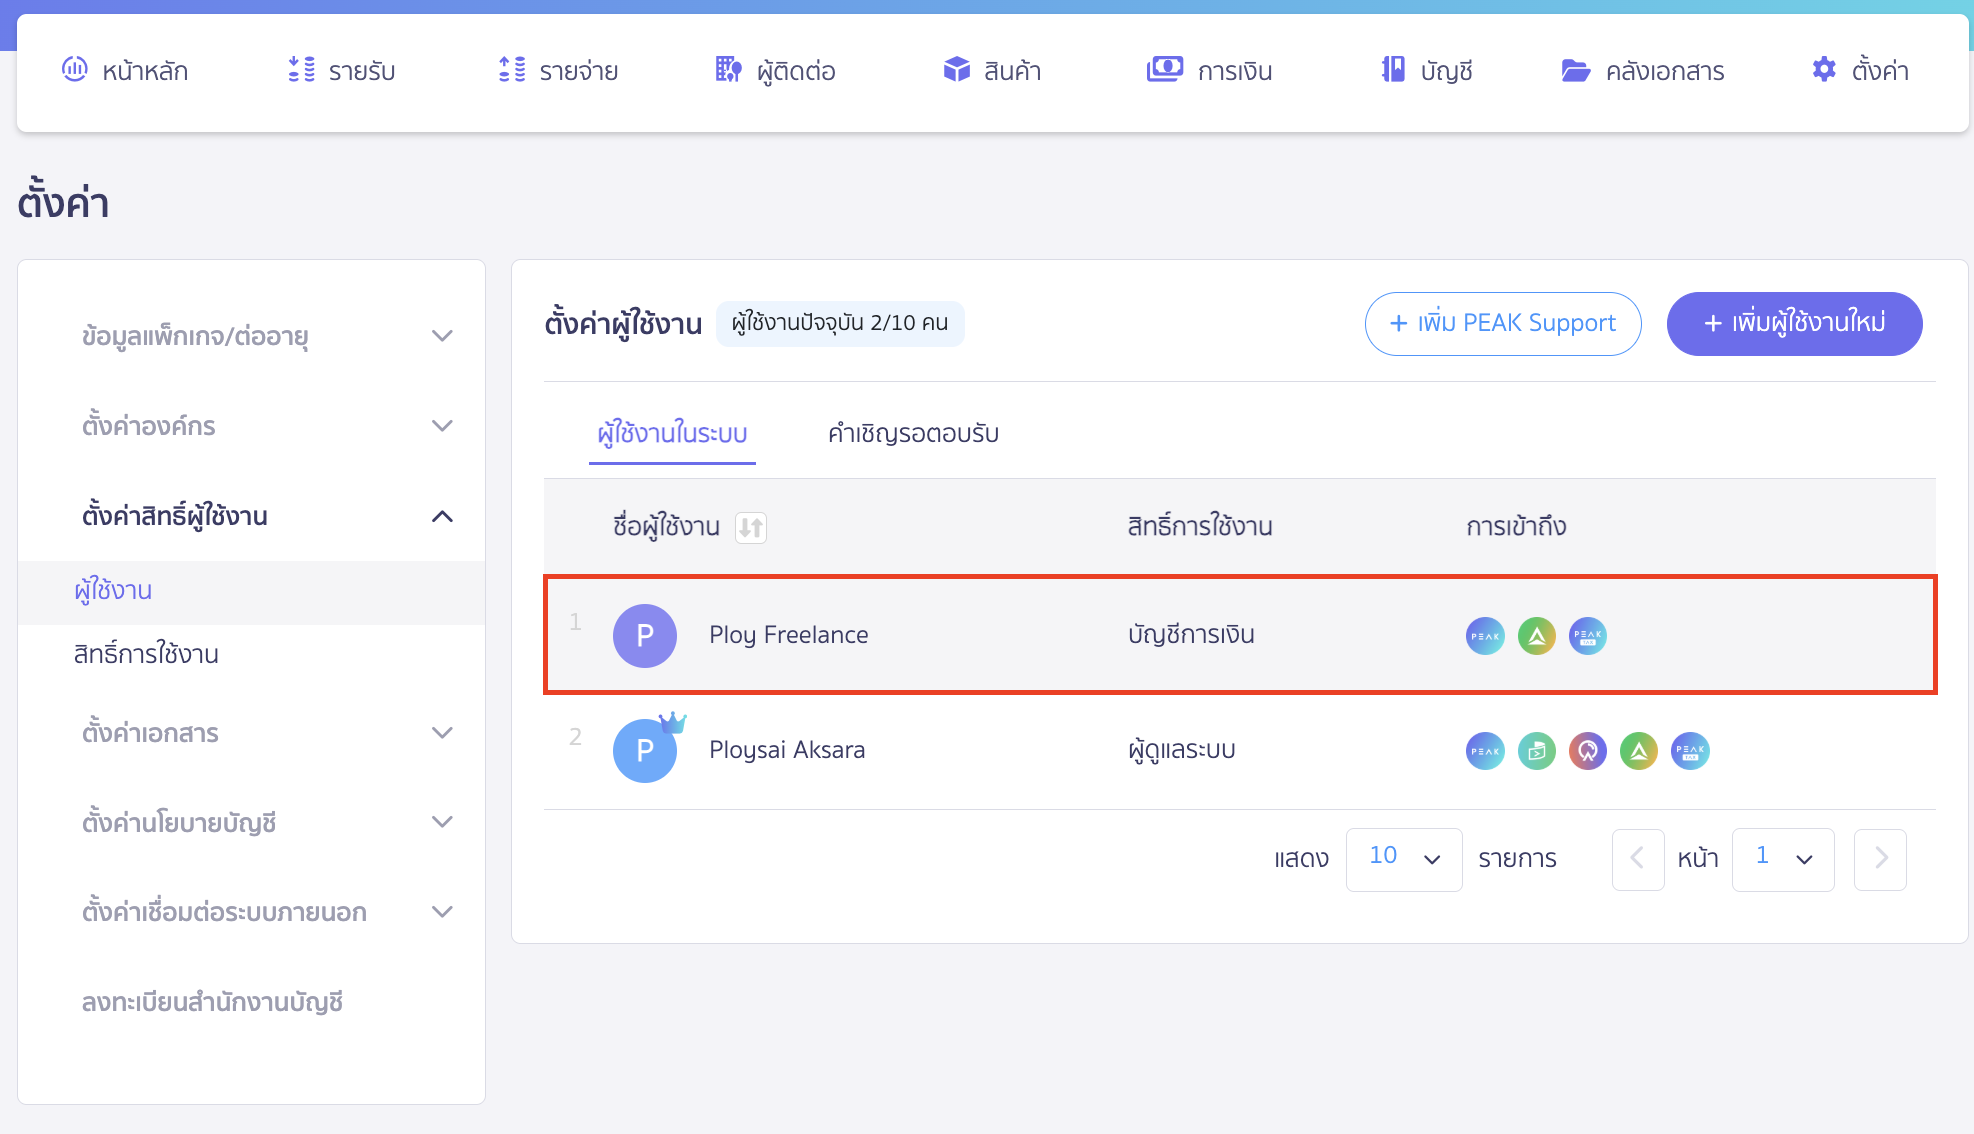Open the หน้าหลัก home icon
This screenshot has width=1974, height=1134.
coord(74,70)
